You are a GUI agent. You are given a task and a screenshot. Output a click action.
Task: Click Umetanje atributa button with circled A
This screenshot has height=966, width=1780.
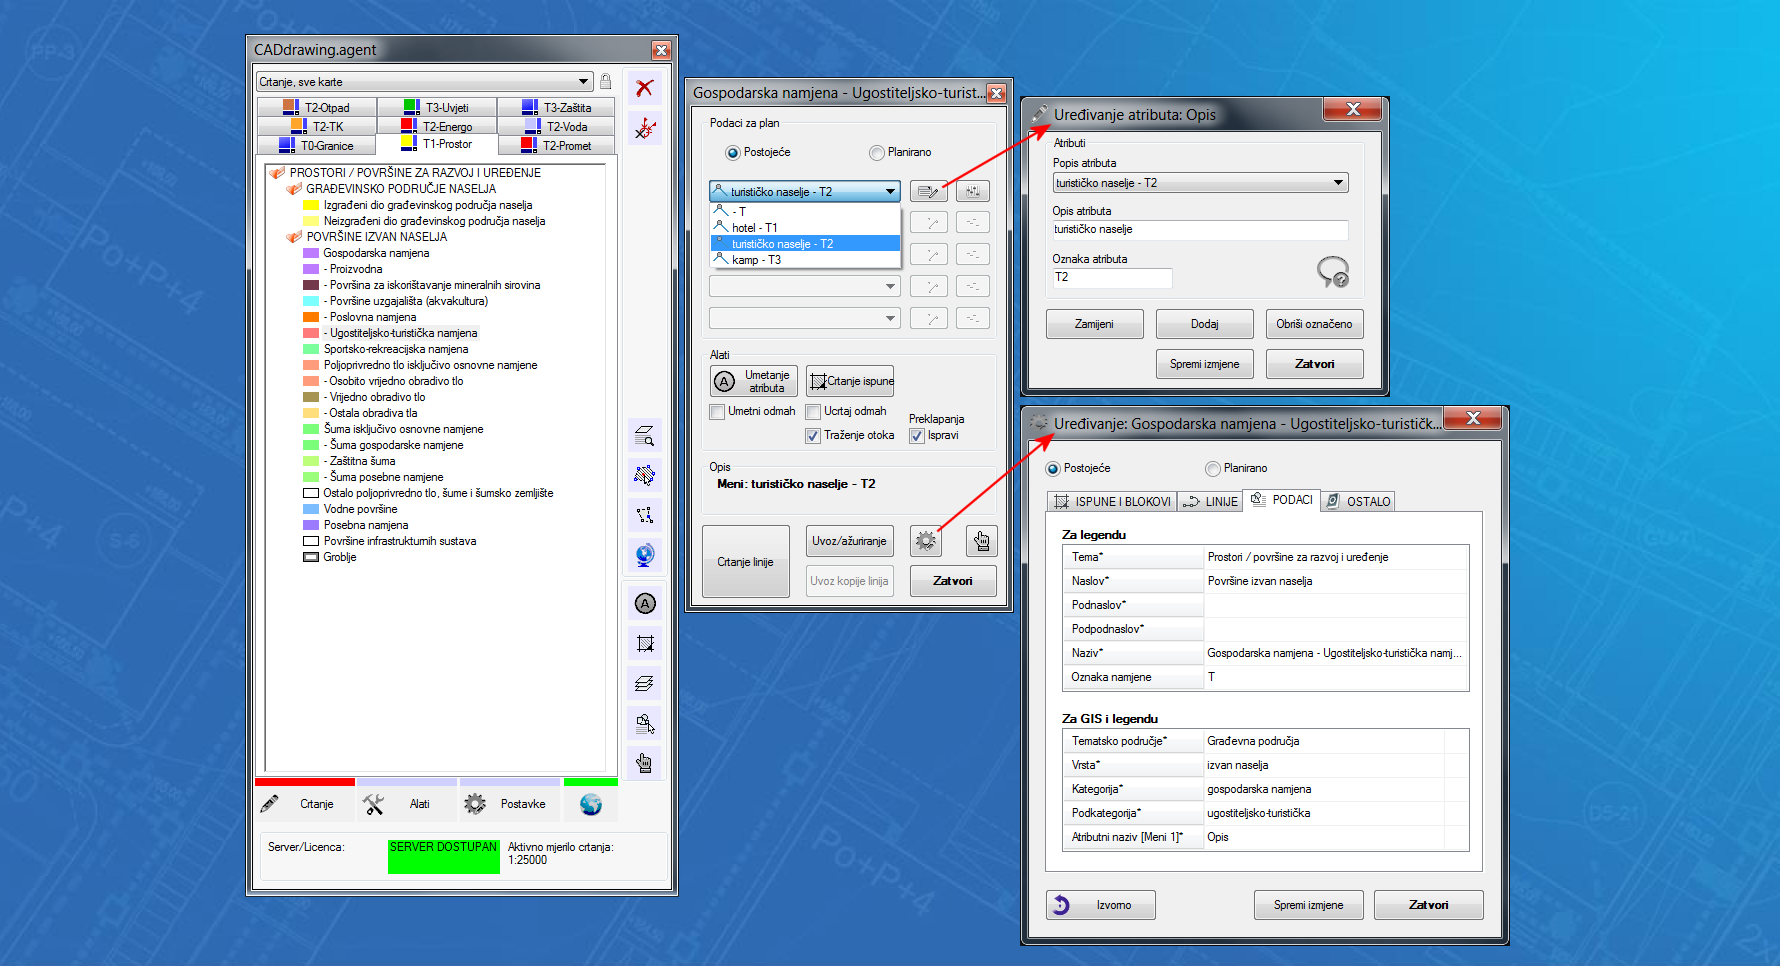point(754,381)
